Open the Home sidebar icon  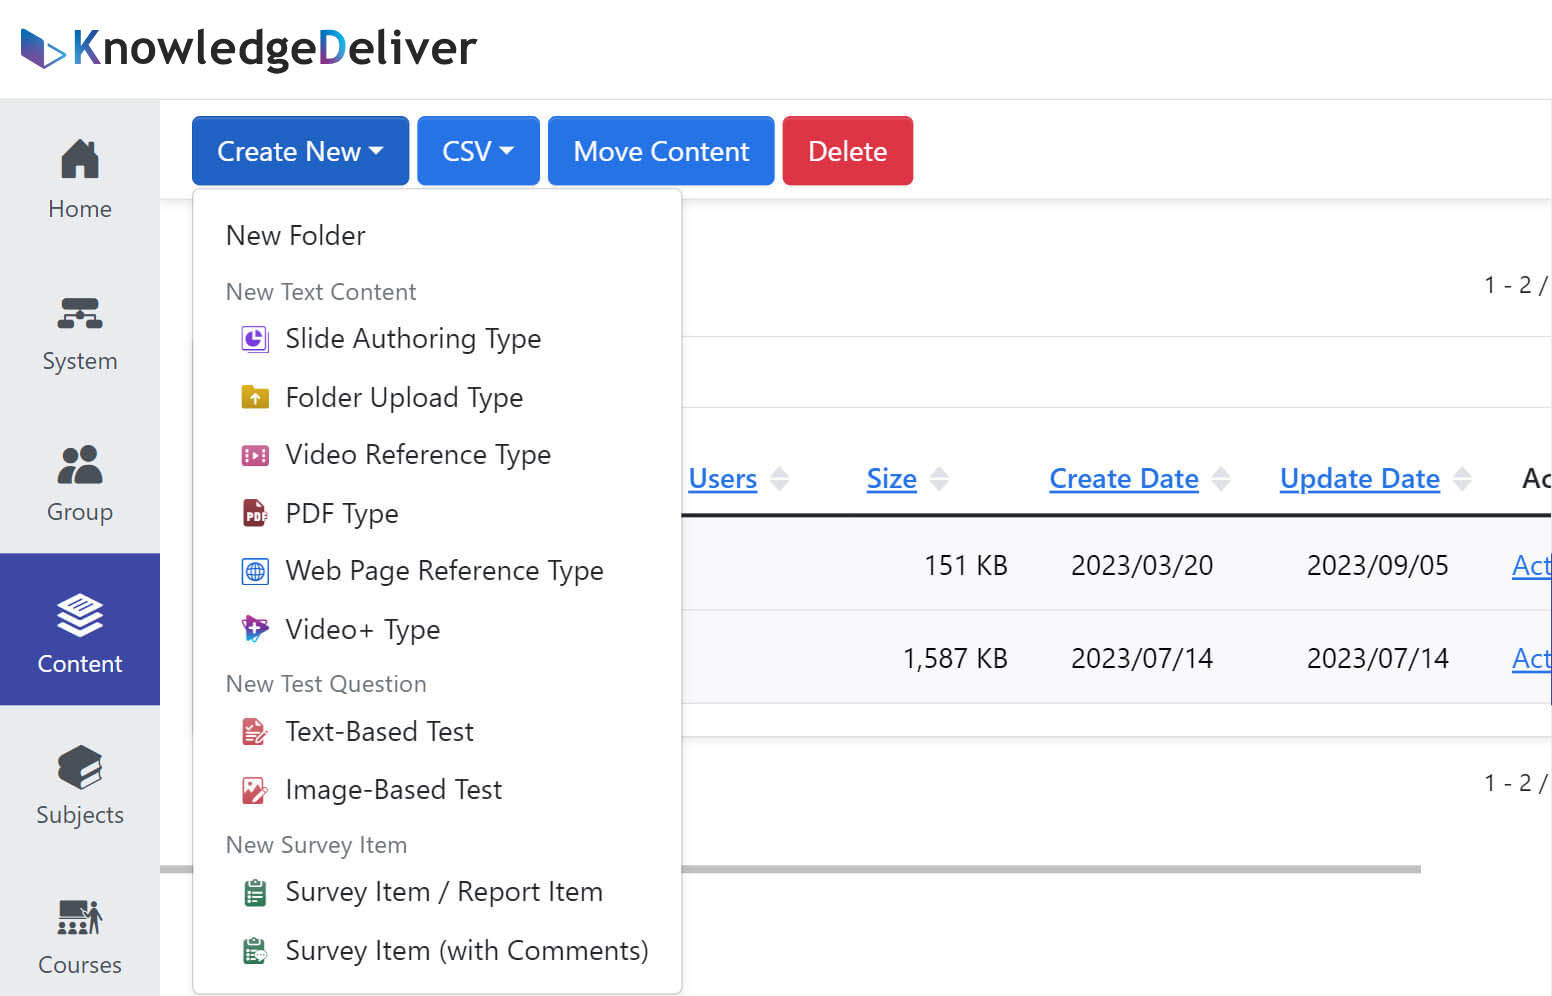[x=80, y=159]
